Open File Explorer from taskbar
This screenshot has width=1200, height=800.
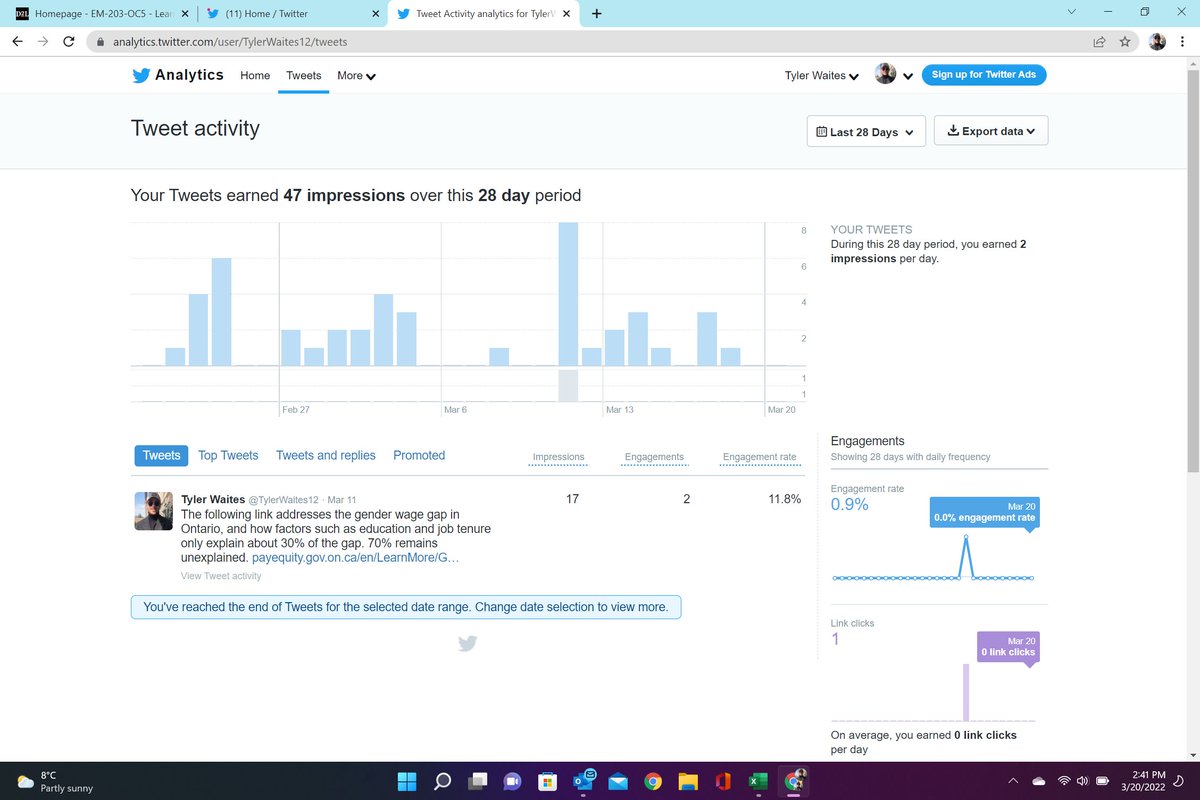pos(688,781)
